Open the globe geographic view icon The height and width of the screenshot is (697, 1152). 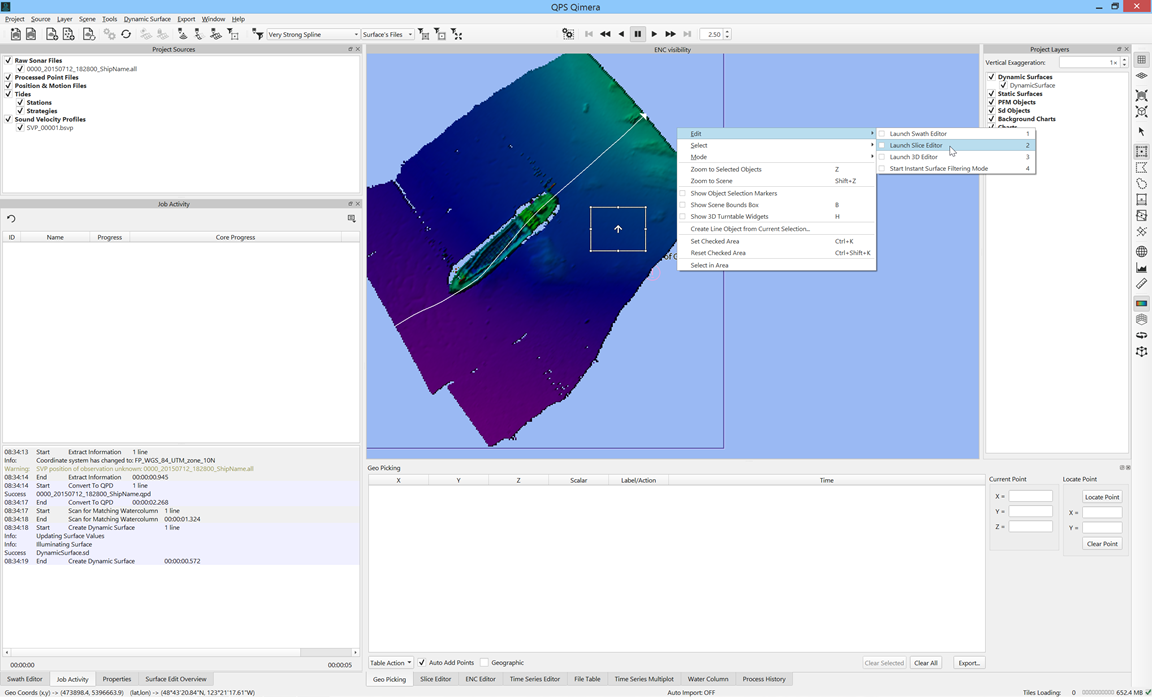(x=1141, y=251)
